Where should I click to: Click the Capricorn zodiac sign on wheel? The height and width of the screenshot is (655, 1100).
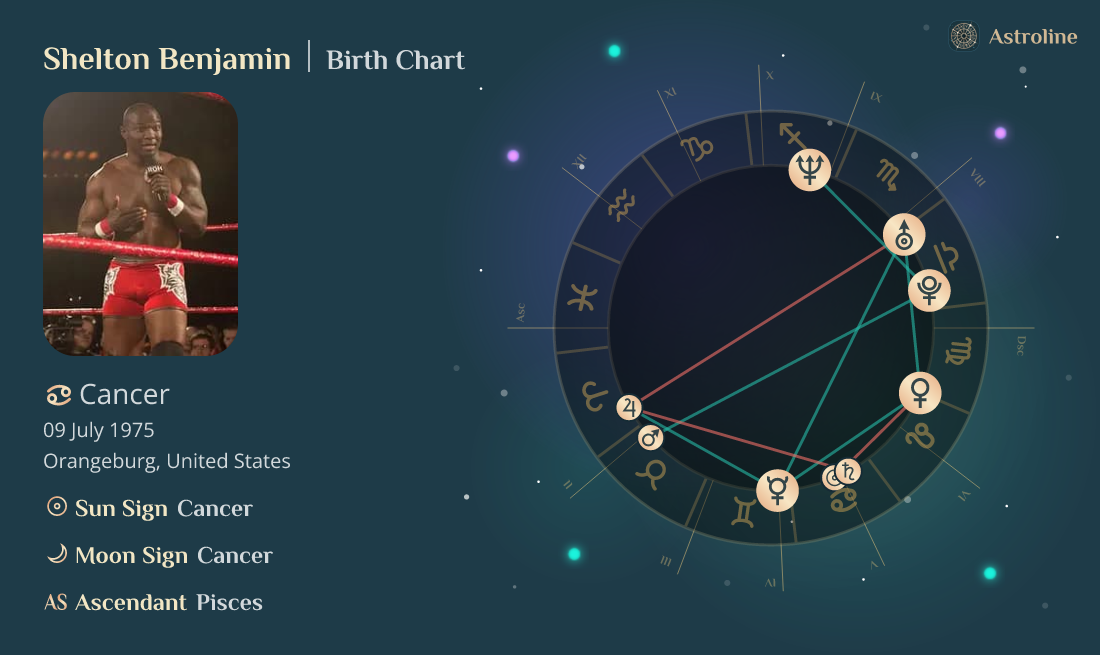(x=697, y=150)
